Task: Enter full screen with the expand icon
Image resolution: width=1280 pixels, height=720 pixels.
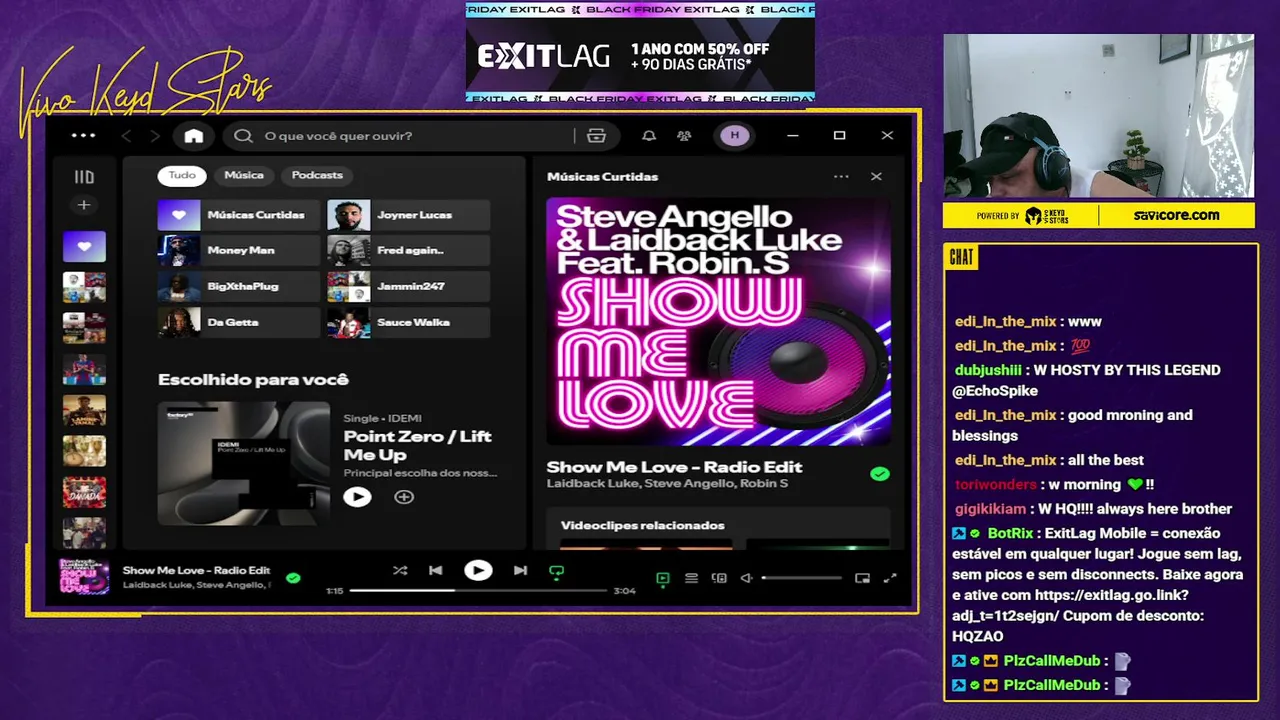Action: coord(890,578)
